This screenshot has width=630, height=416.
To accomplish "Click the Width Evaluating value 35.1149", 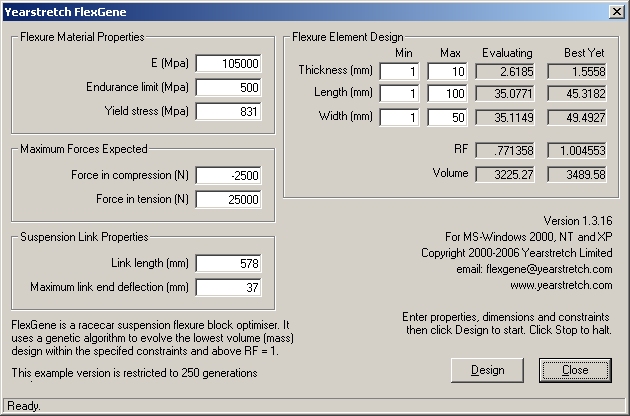I will (x=505, y=117).
